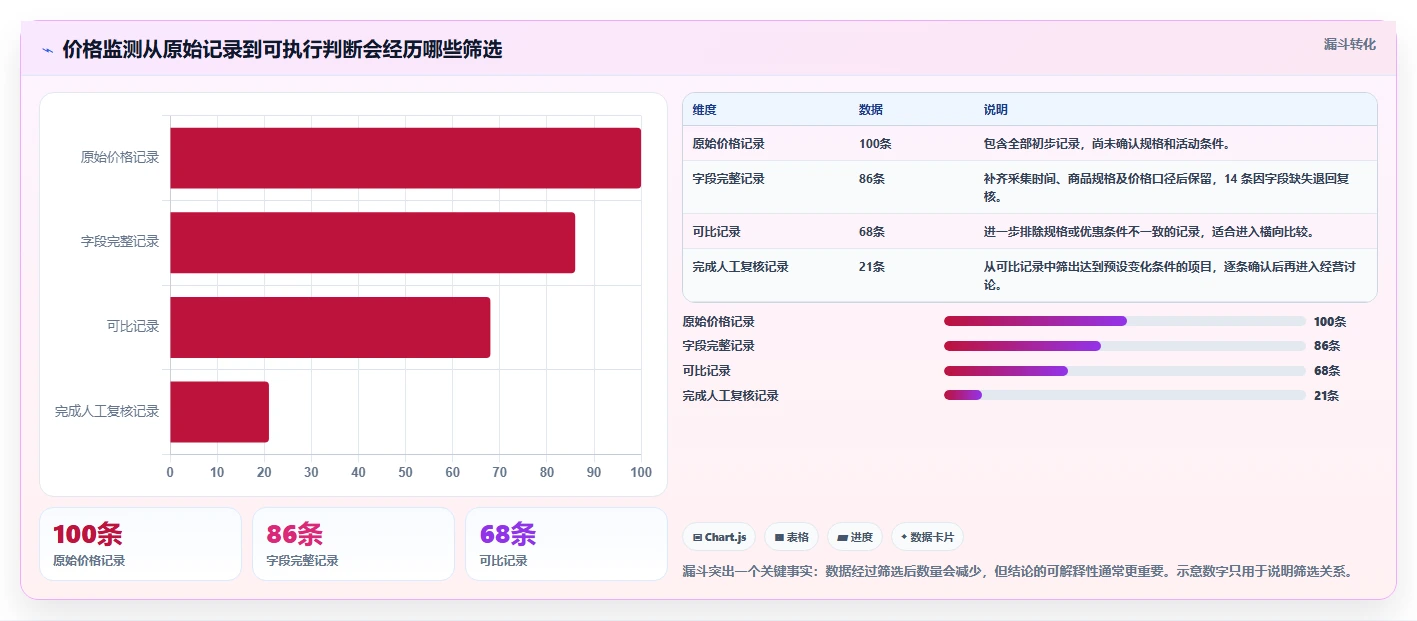The width and height of the screenshot is (1417, 621).
Task: Click the Chart.js chip
Action: coord(719,537)
